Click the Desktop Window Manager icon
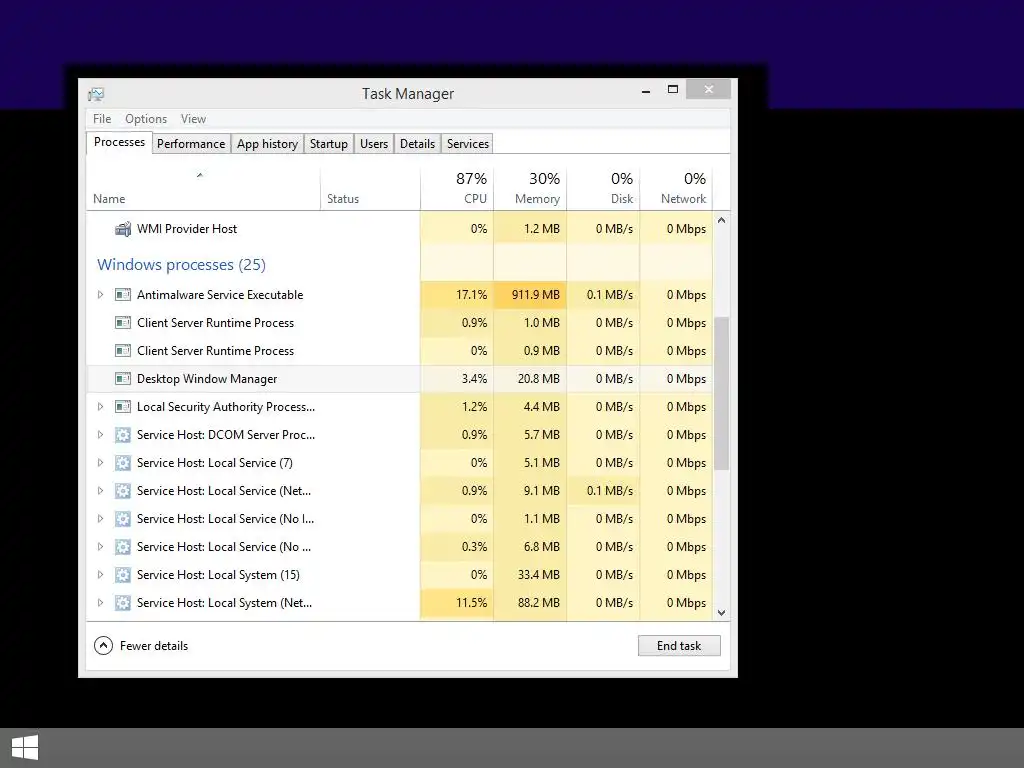The height and width of the screenshot is (768, 1024). (123, 379)
